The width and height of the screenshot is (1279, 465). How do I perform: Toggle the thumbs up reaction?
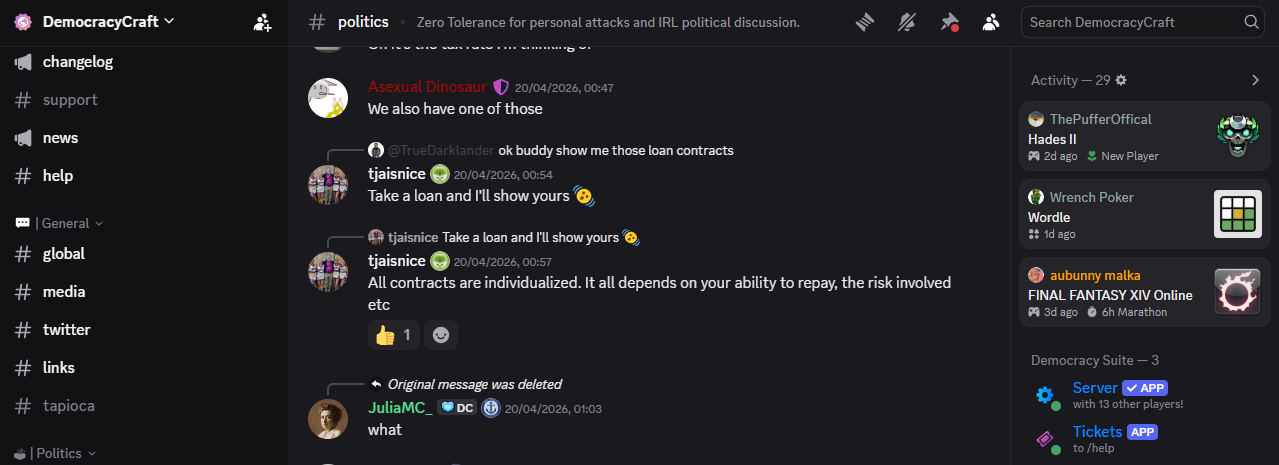pos(393,335)
